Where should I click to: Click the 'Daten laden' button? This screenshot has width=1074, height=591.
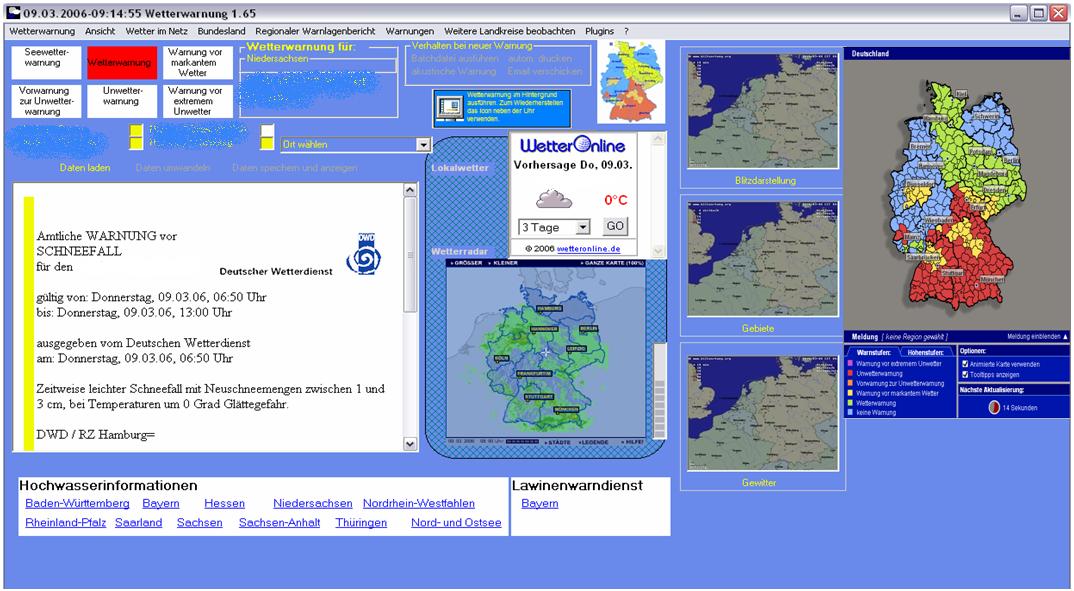pos(85,168)
